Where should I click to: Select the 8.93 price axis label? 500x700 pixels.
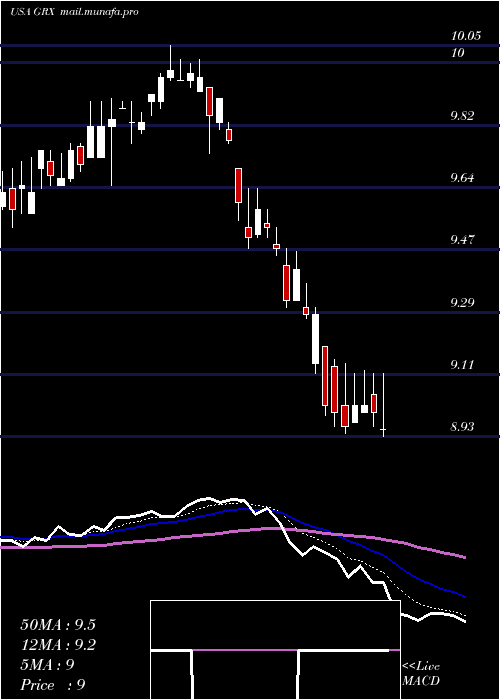click(x=462, y=427)
